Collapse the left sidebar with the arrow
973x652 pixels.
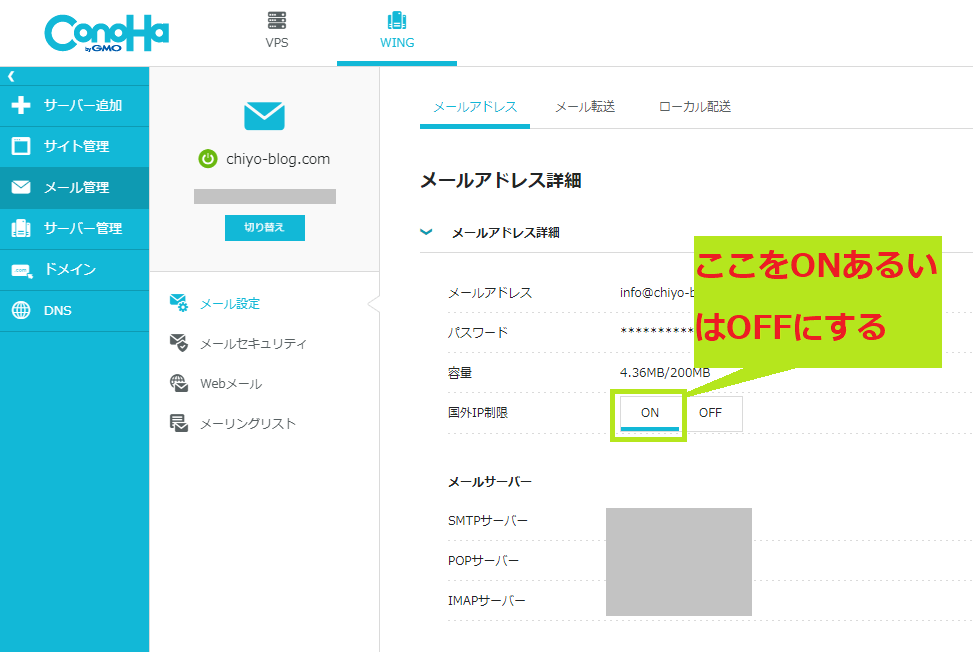point(10,74)
